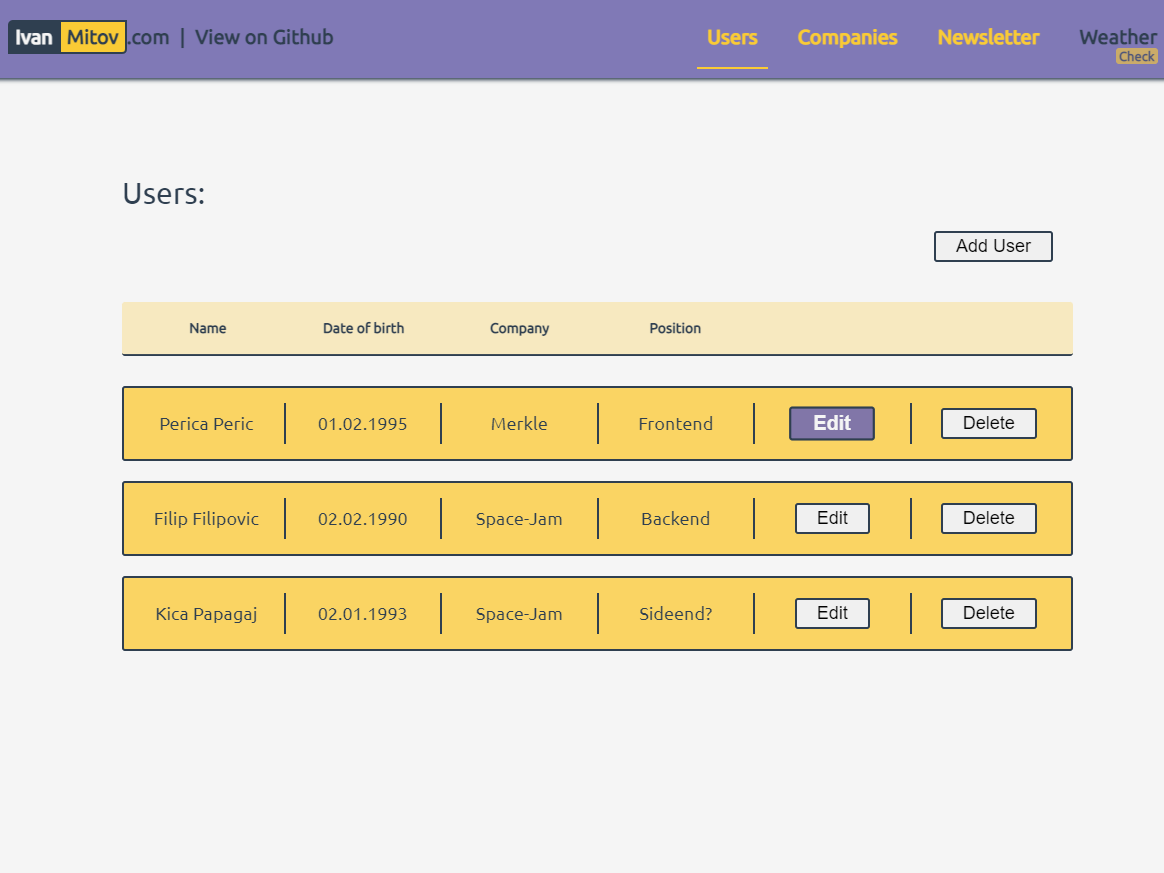The width and height of the screenshot is (1164, 873).
Task: Select the Perica Peric name cell
Action: pyautogui.click(x=206, y=424)
